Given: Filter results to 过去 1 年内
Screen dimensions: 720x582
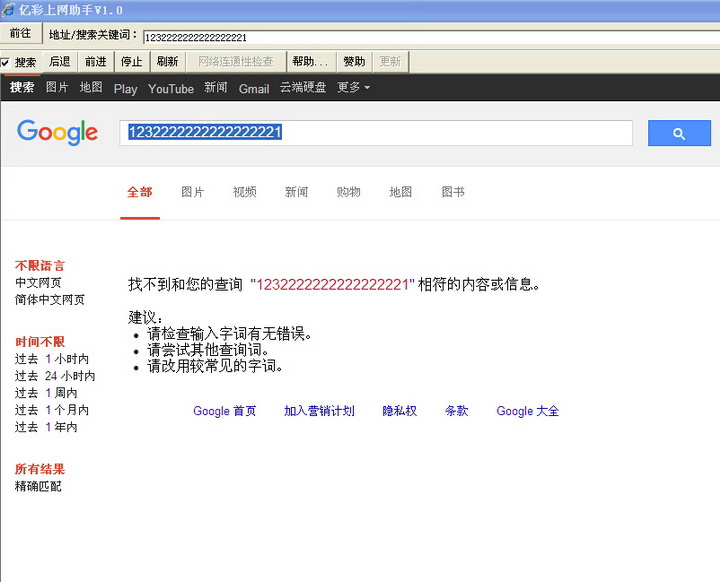Looking at the screenshot, I should click(46, 427).
